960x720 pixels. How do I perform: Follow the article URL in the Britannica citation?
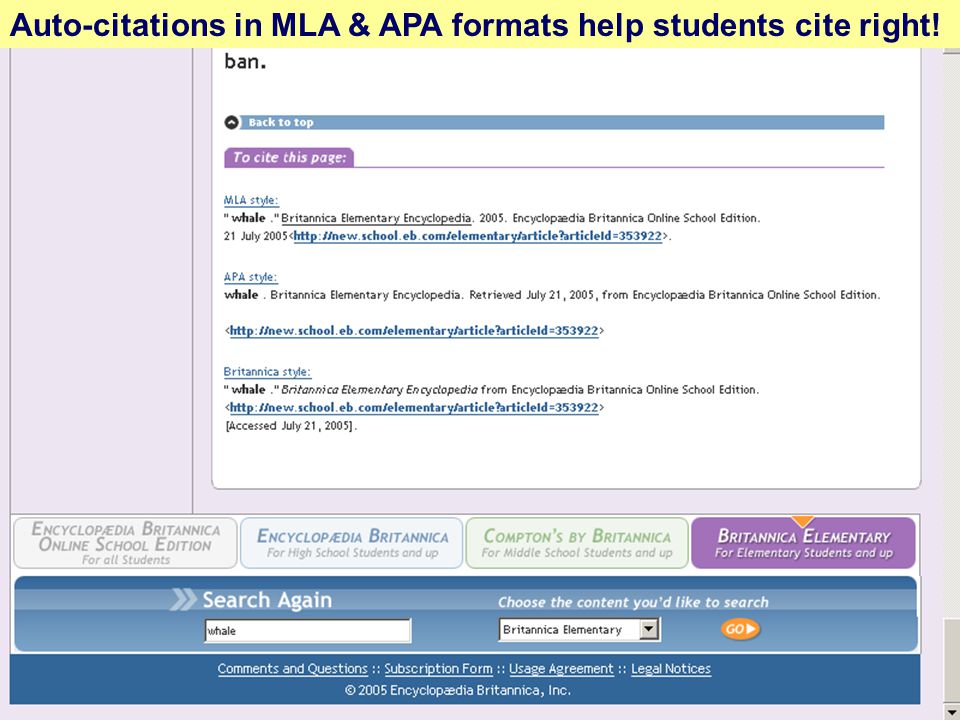[x=414, y=407]
